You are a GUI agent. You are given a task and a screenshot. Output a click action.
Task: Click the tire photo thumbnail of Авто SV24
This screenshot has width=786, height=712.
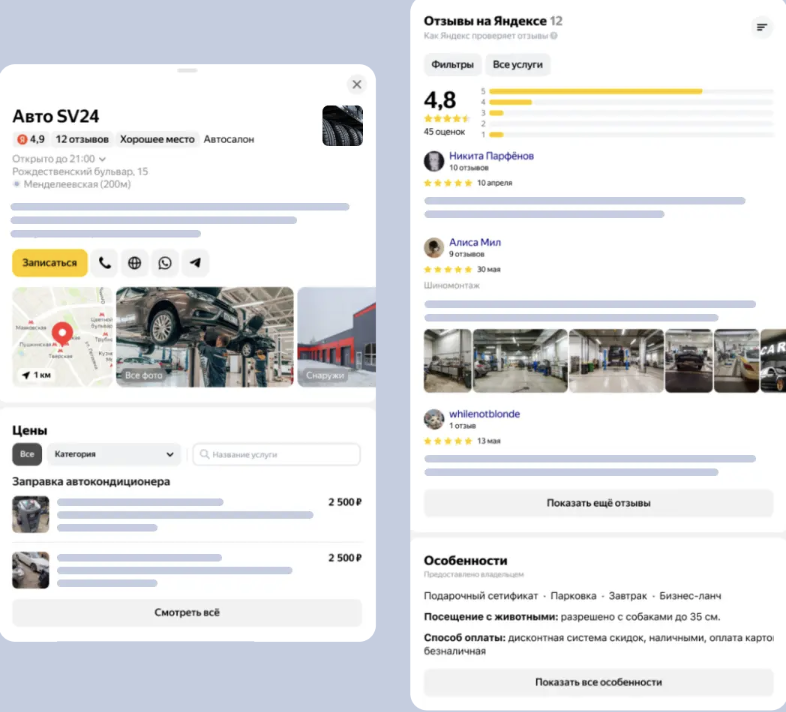pyautogui.click(x=342, y=125)
